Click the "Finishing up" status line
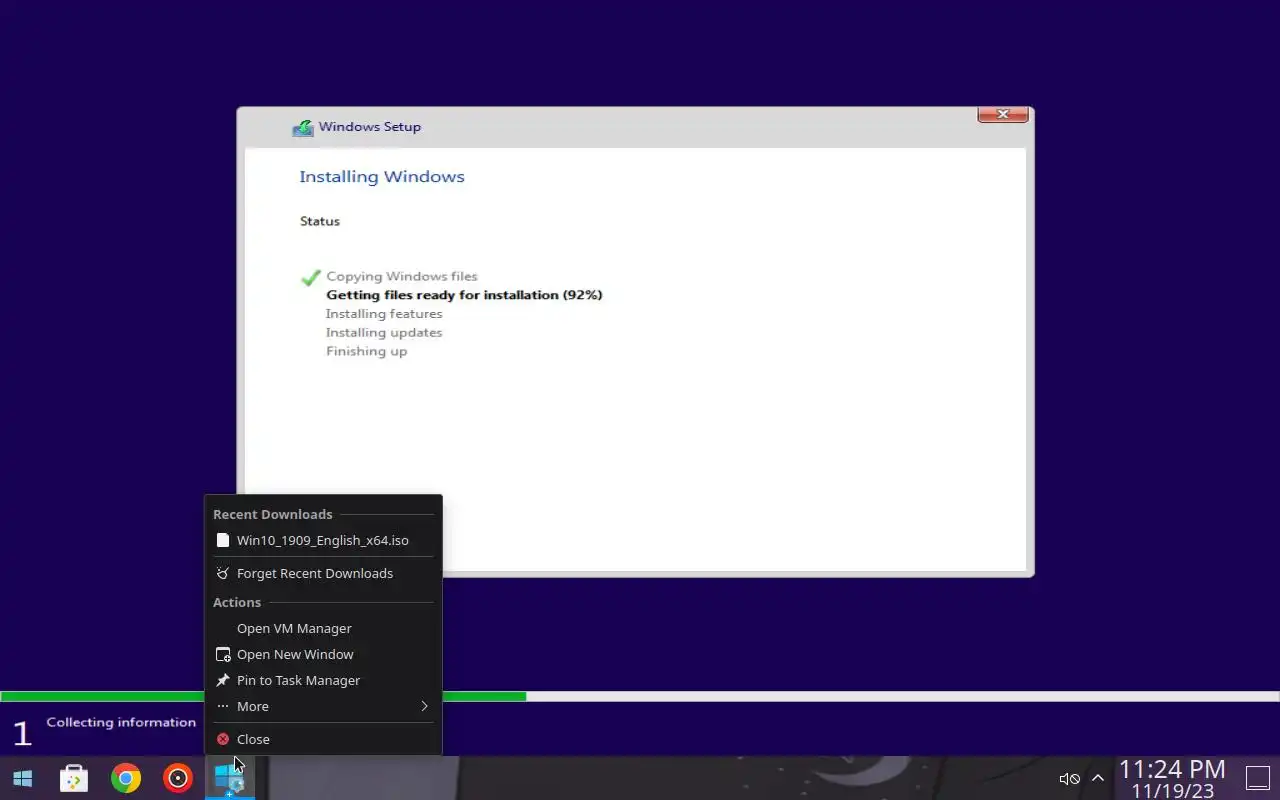The image size is (1280, 800). [x=366, y=351]
